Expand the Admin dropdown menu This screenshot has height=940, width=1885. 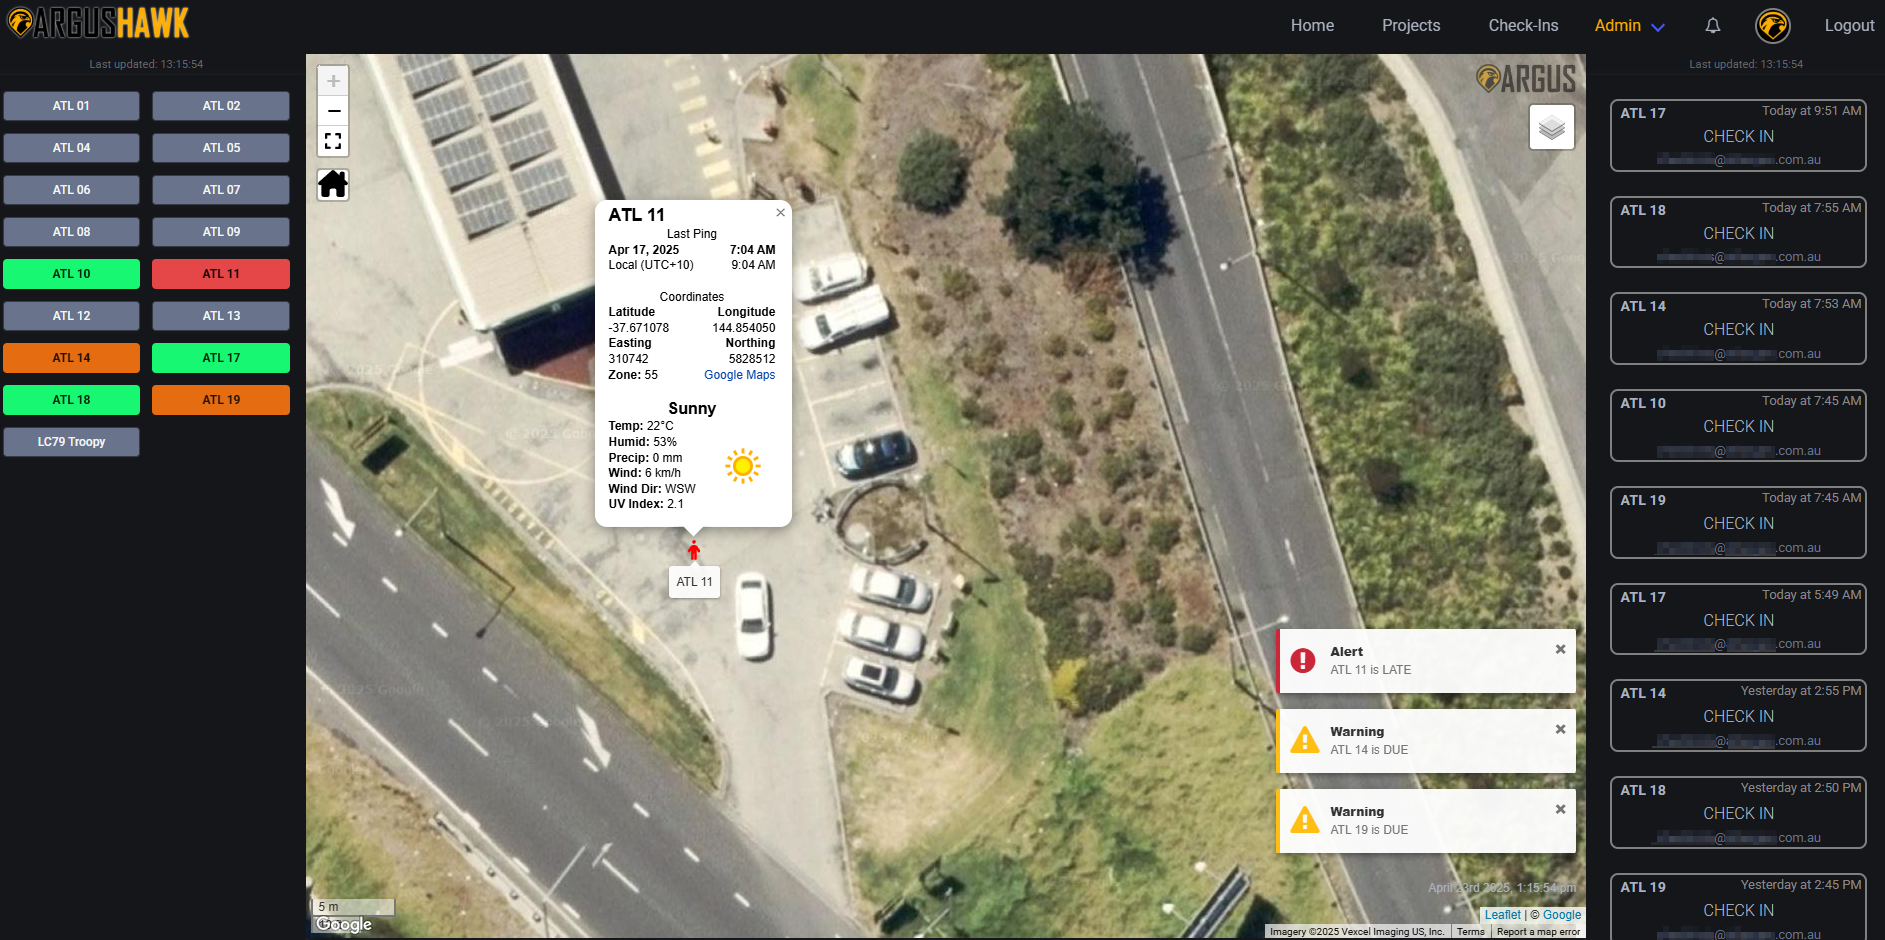pyautogui.click(x=1629, y=26)
